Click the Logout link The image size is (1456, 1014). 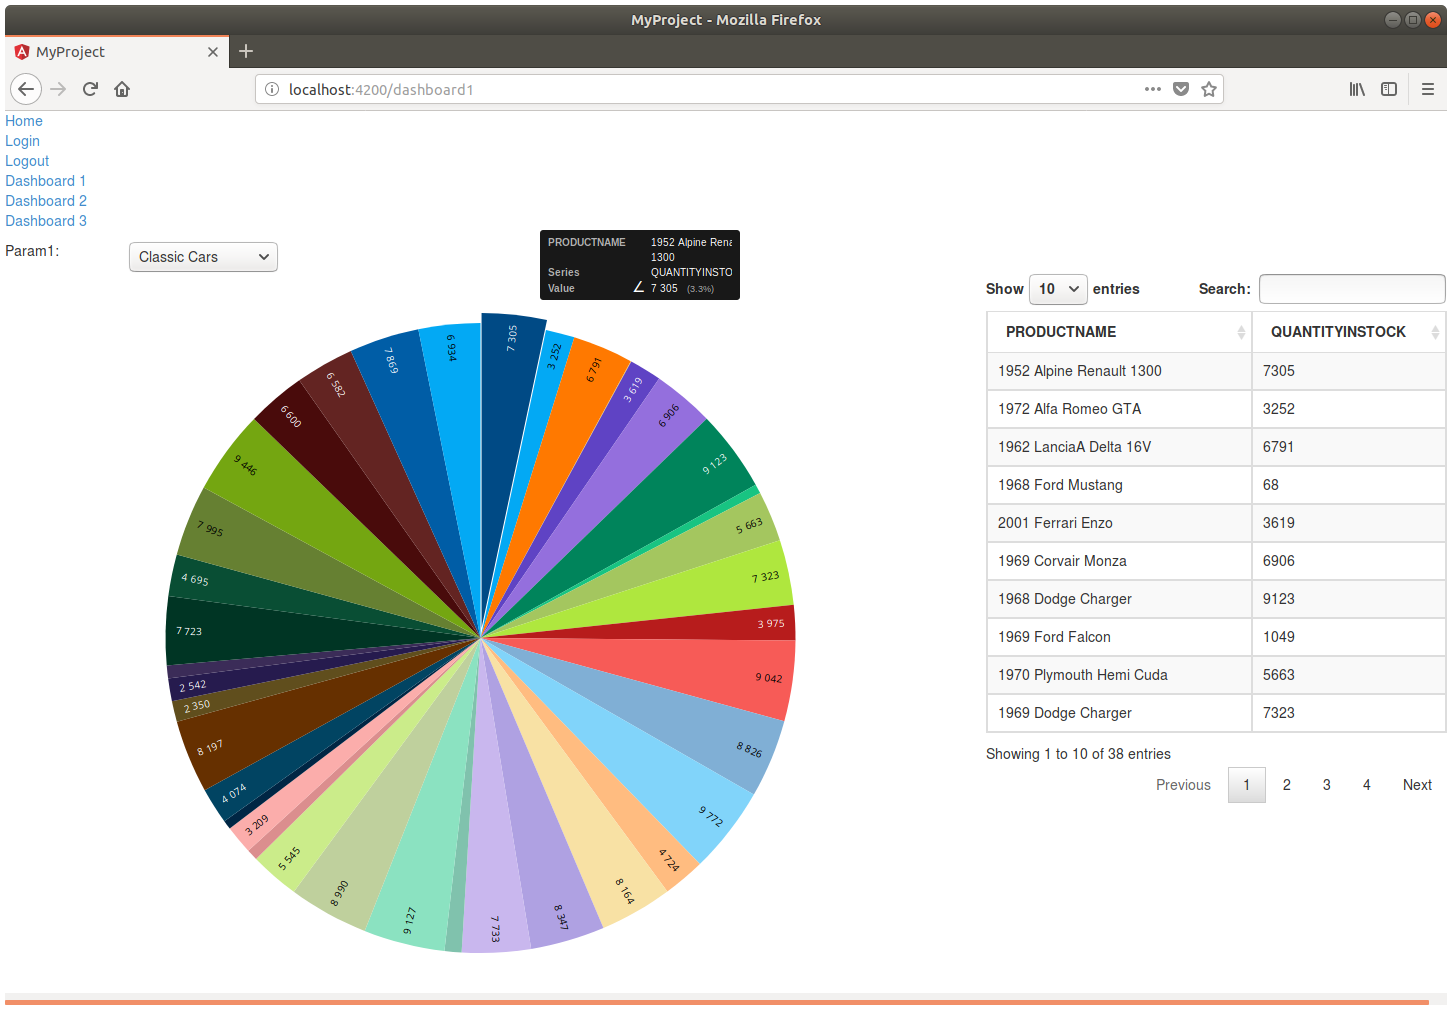pyautogui.click(x=27, y=161)
